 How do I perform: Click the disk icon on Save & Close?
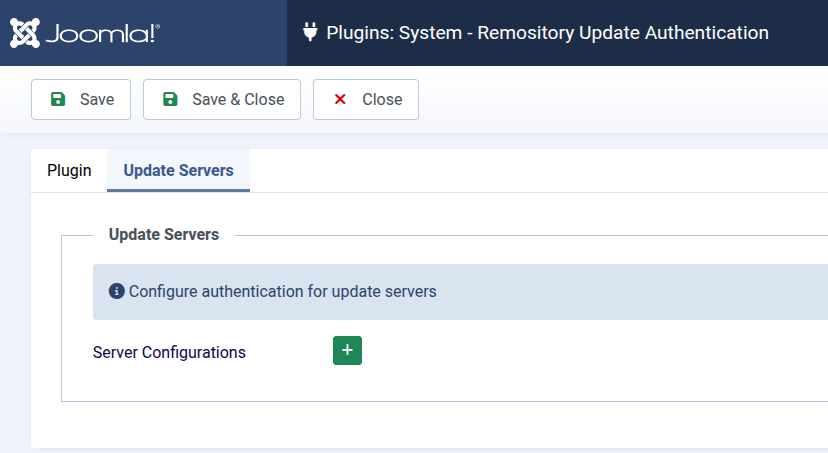click(170, 100)
